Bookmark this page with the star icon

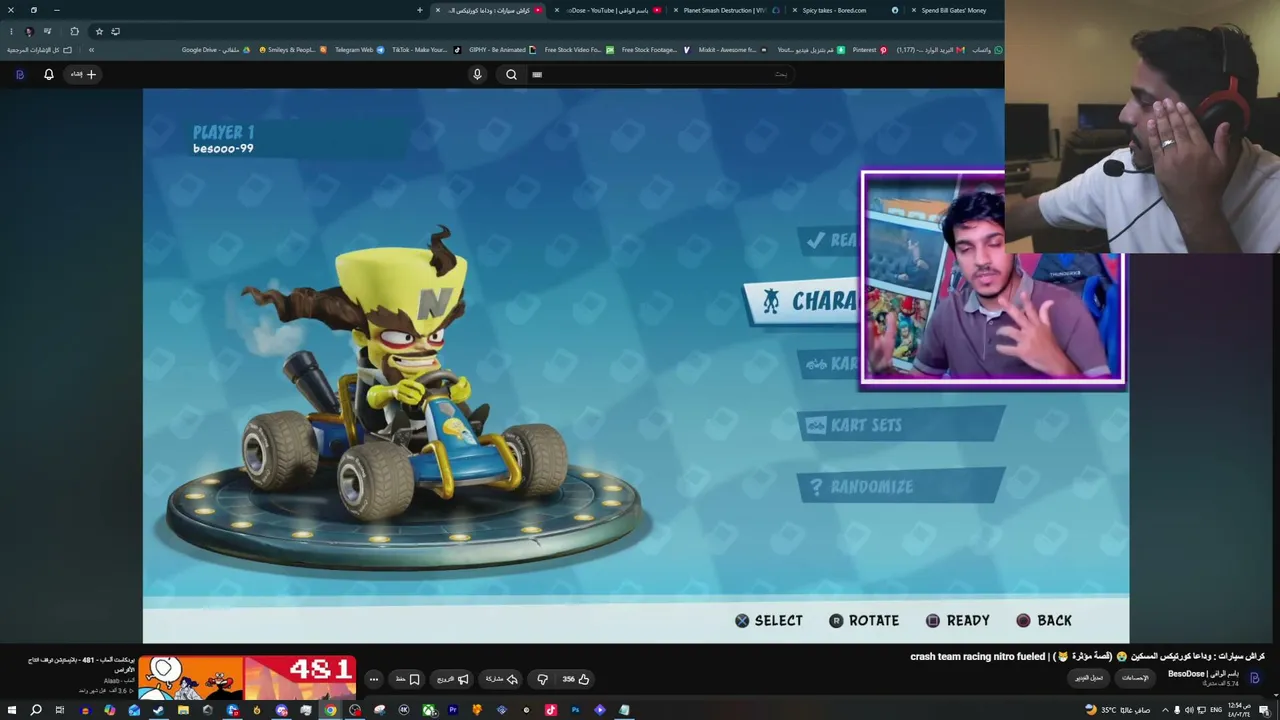click(99, 31)
